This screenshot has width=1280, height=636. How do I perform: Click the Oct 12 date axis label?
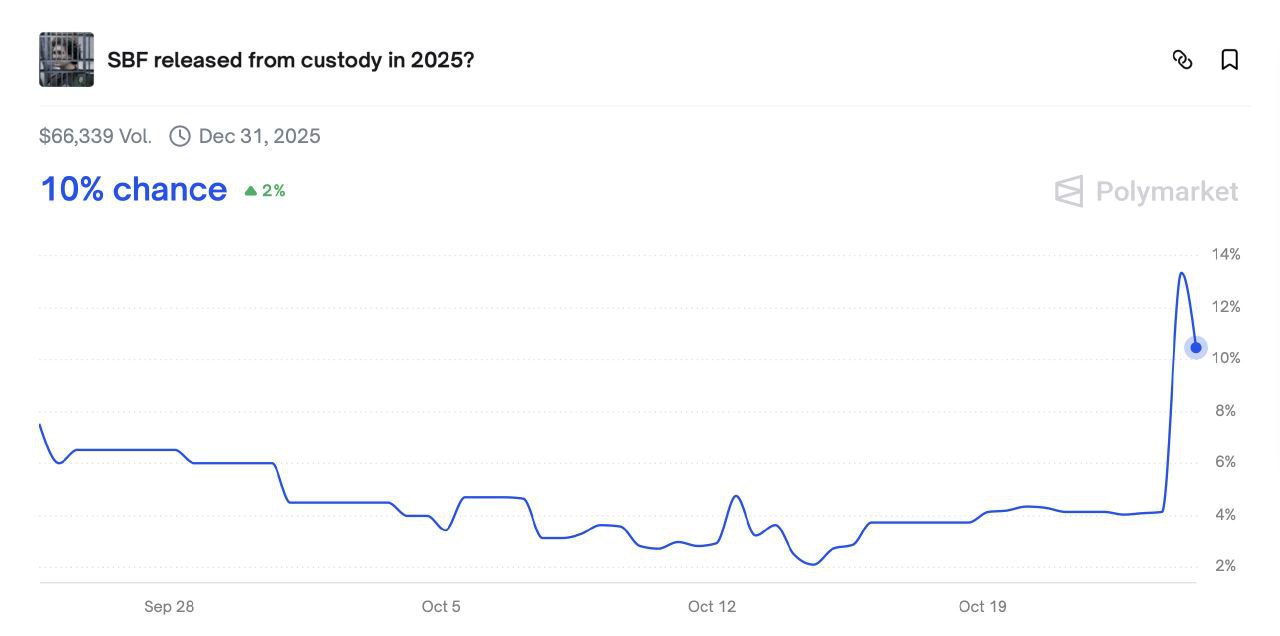coord(711,606)
